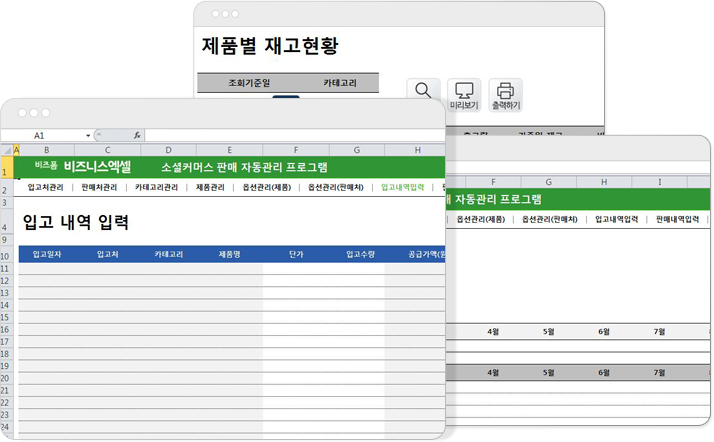Click the 출력하기 print icon
714x442 pixels.
click(x=505, y=95)
